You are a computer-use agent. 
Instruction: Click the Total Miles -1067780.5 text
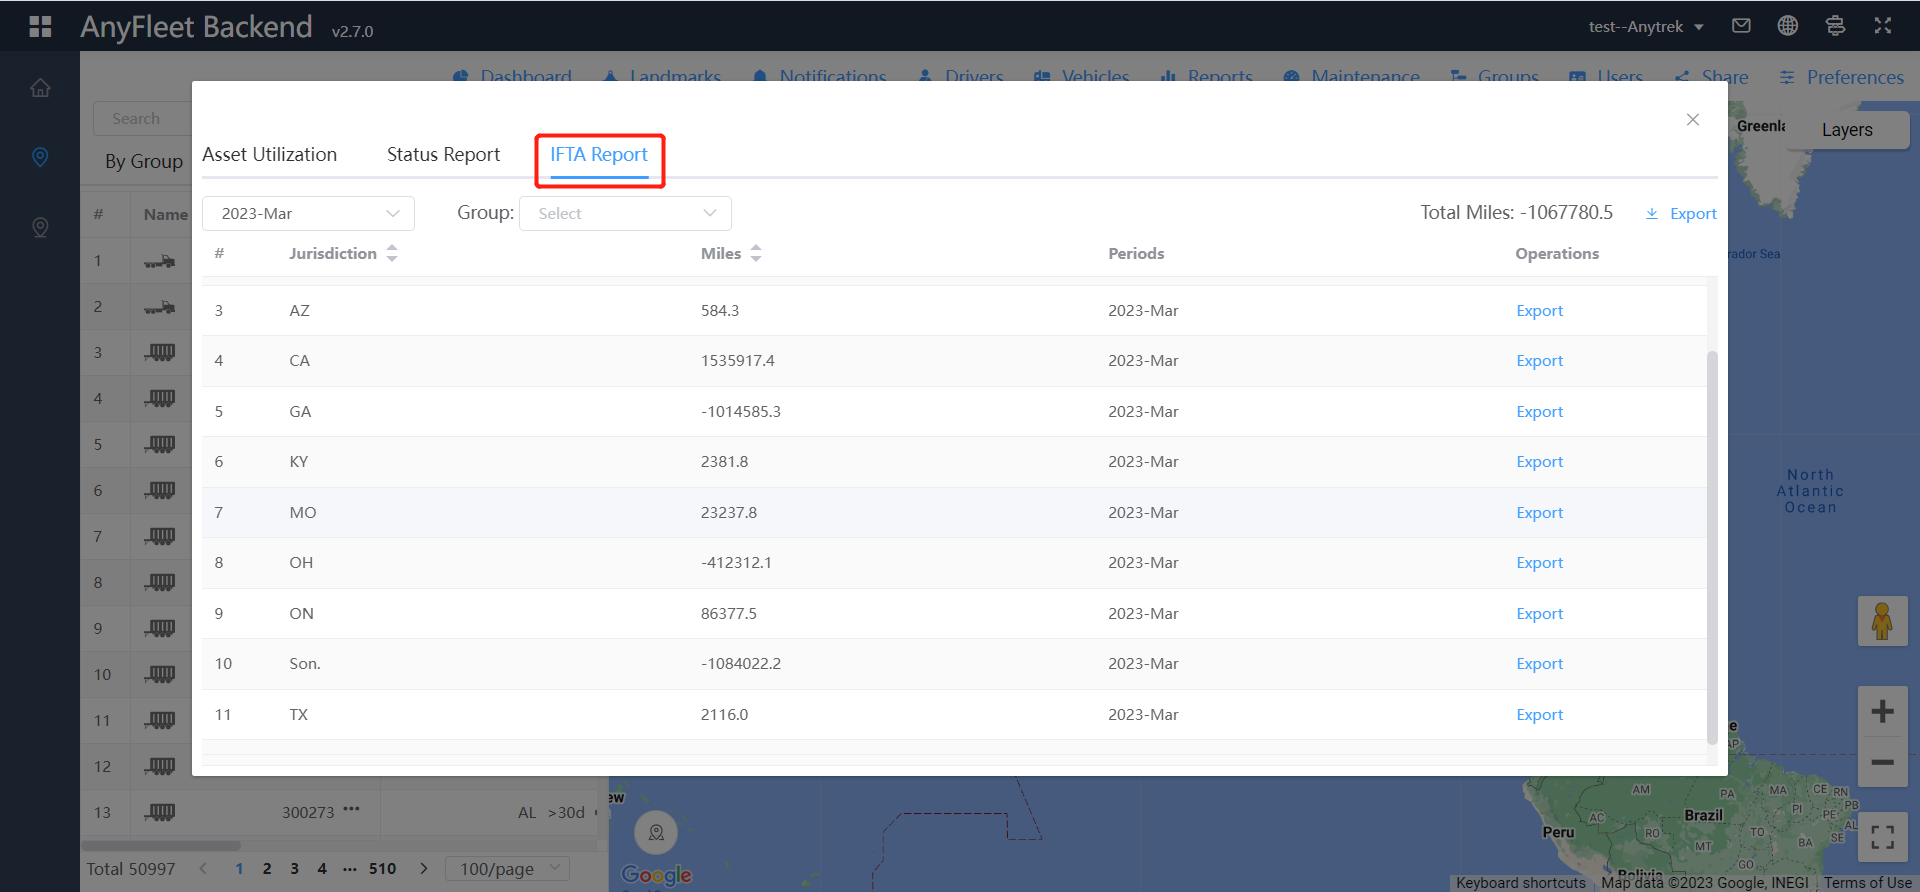[x=1517, y=212]
